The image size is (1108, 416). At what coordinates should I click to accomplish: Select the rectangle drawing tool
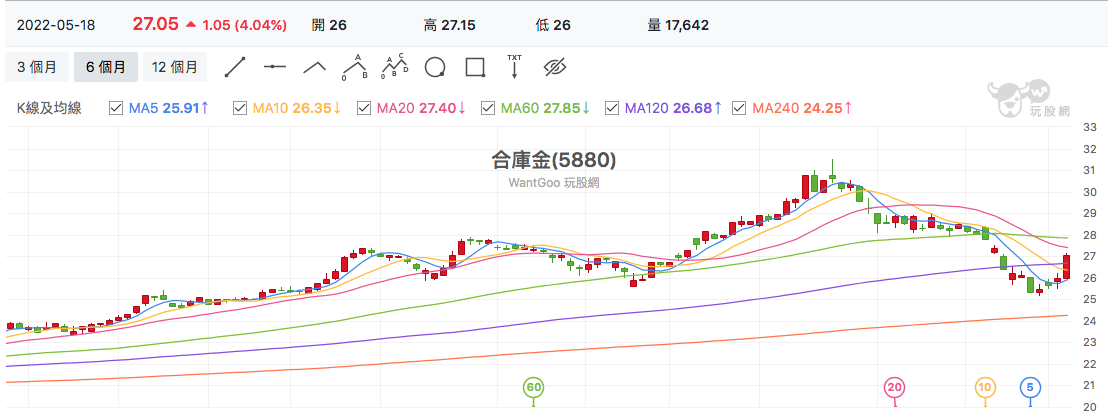(476, 67)
